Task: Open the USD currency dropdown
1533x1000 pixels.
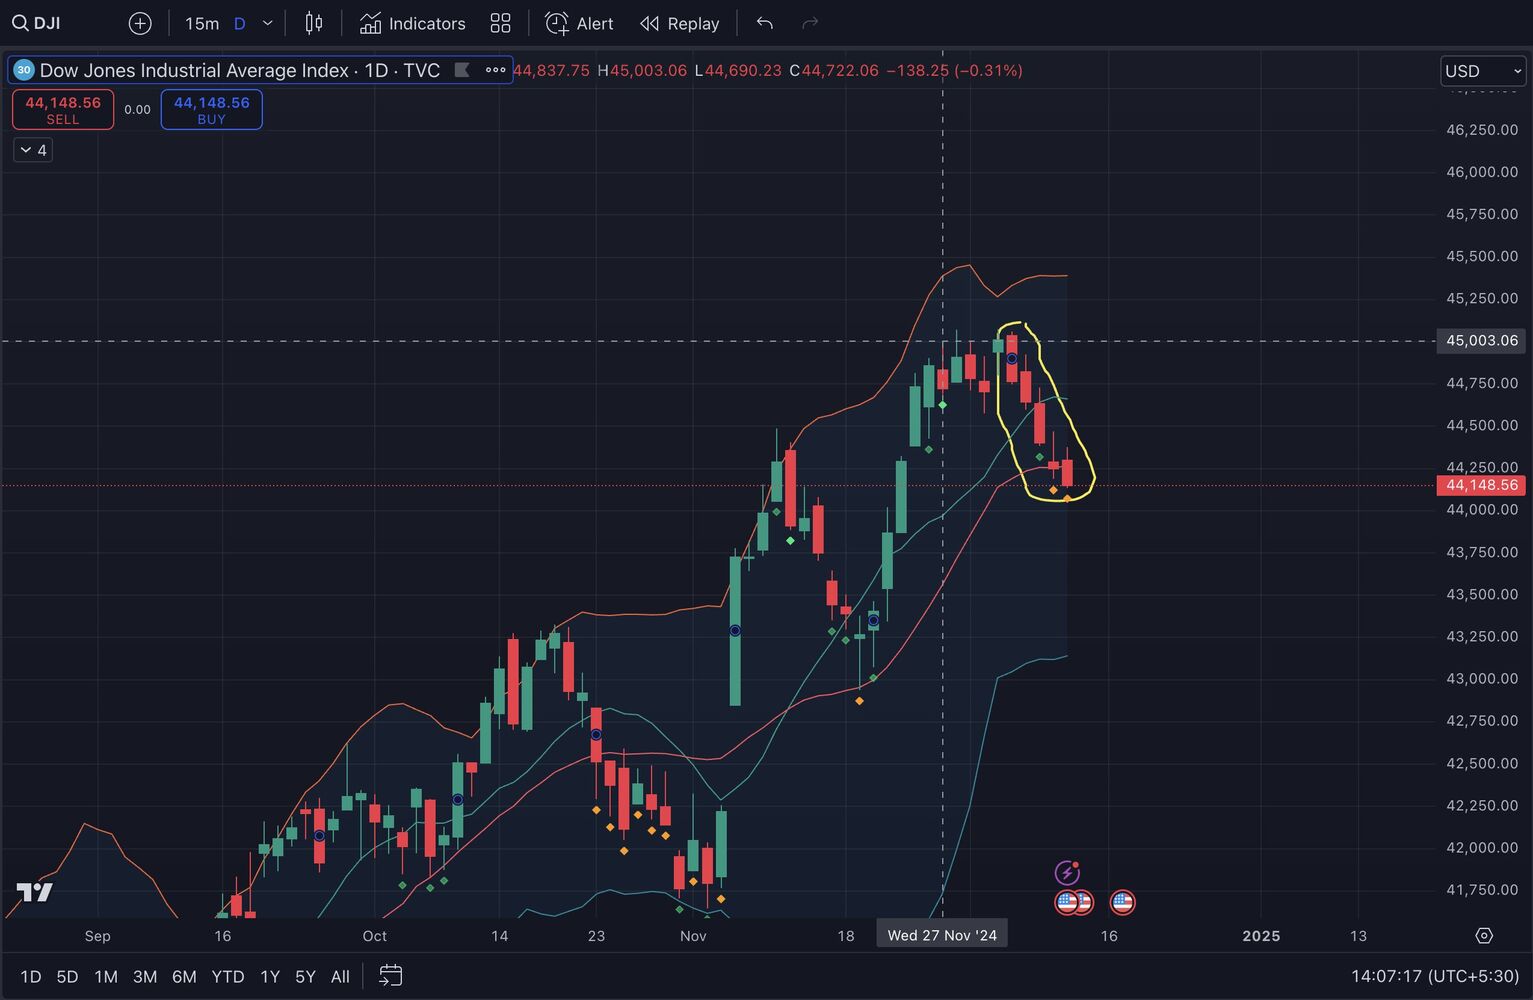Action: 1483,71
